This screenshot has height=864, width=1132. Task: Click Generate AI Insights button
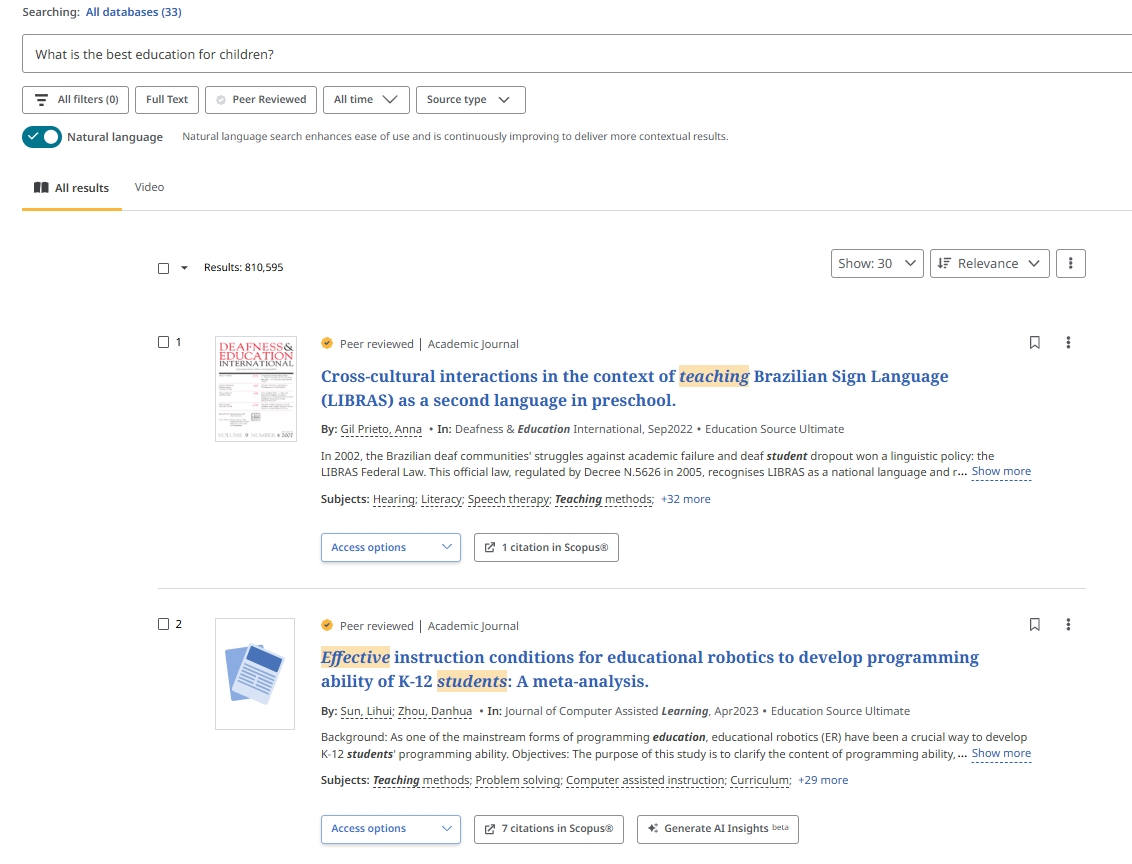[717, 829]
